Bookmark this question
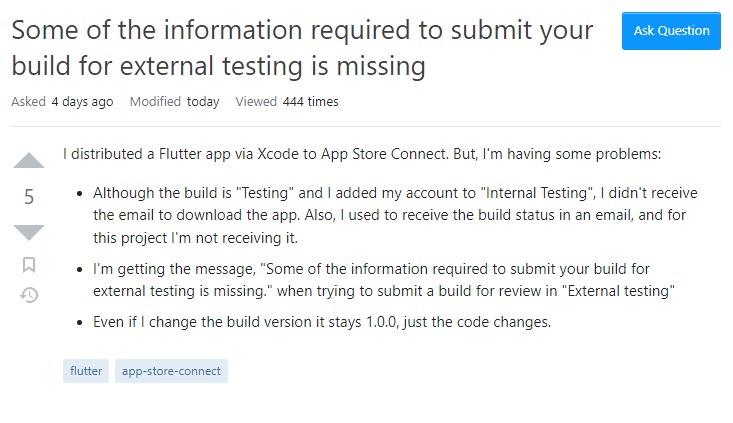This screenshot has height=423, width=733. (29, 265)
